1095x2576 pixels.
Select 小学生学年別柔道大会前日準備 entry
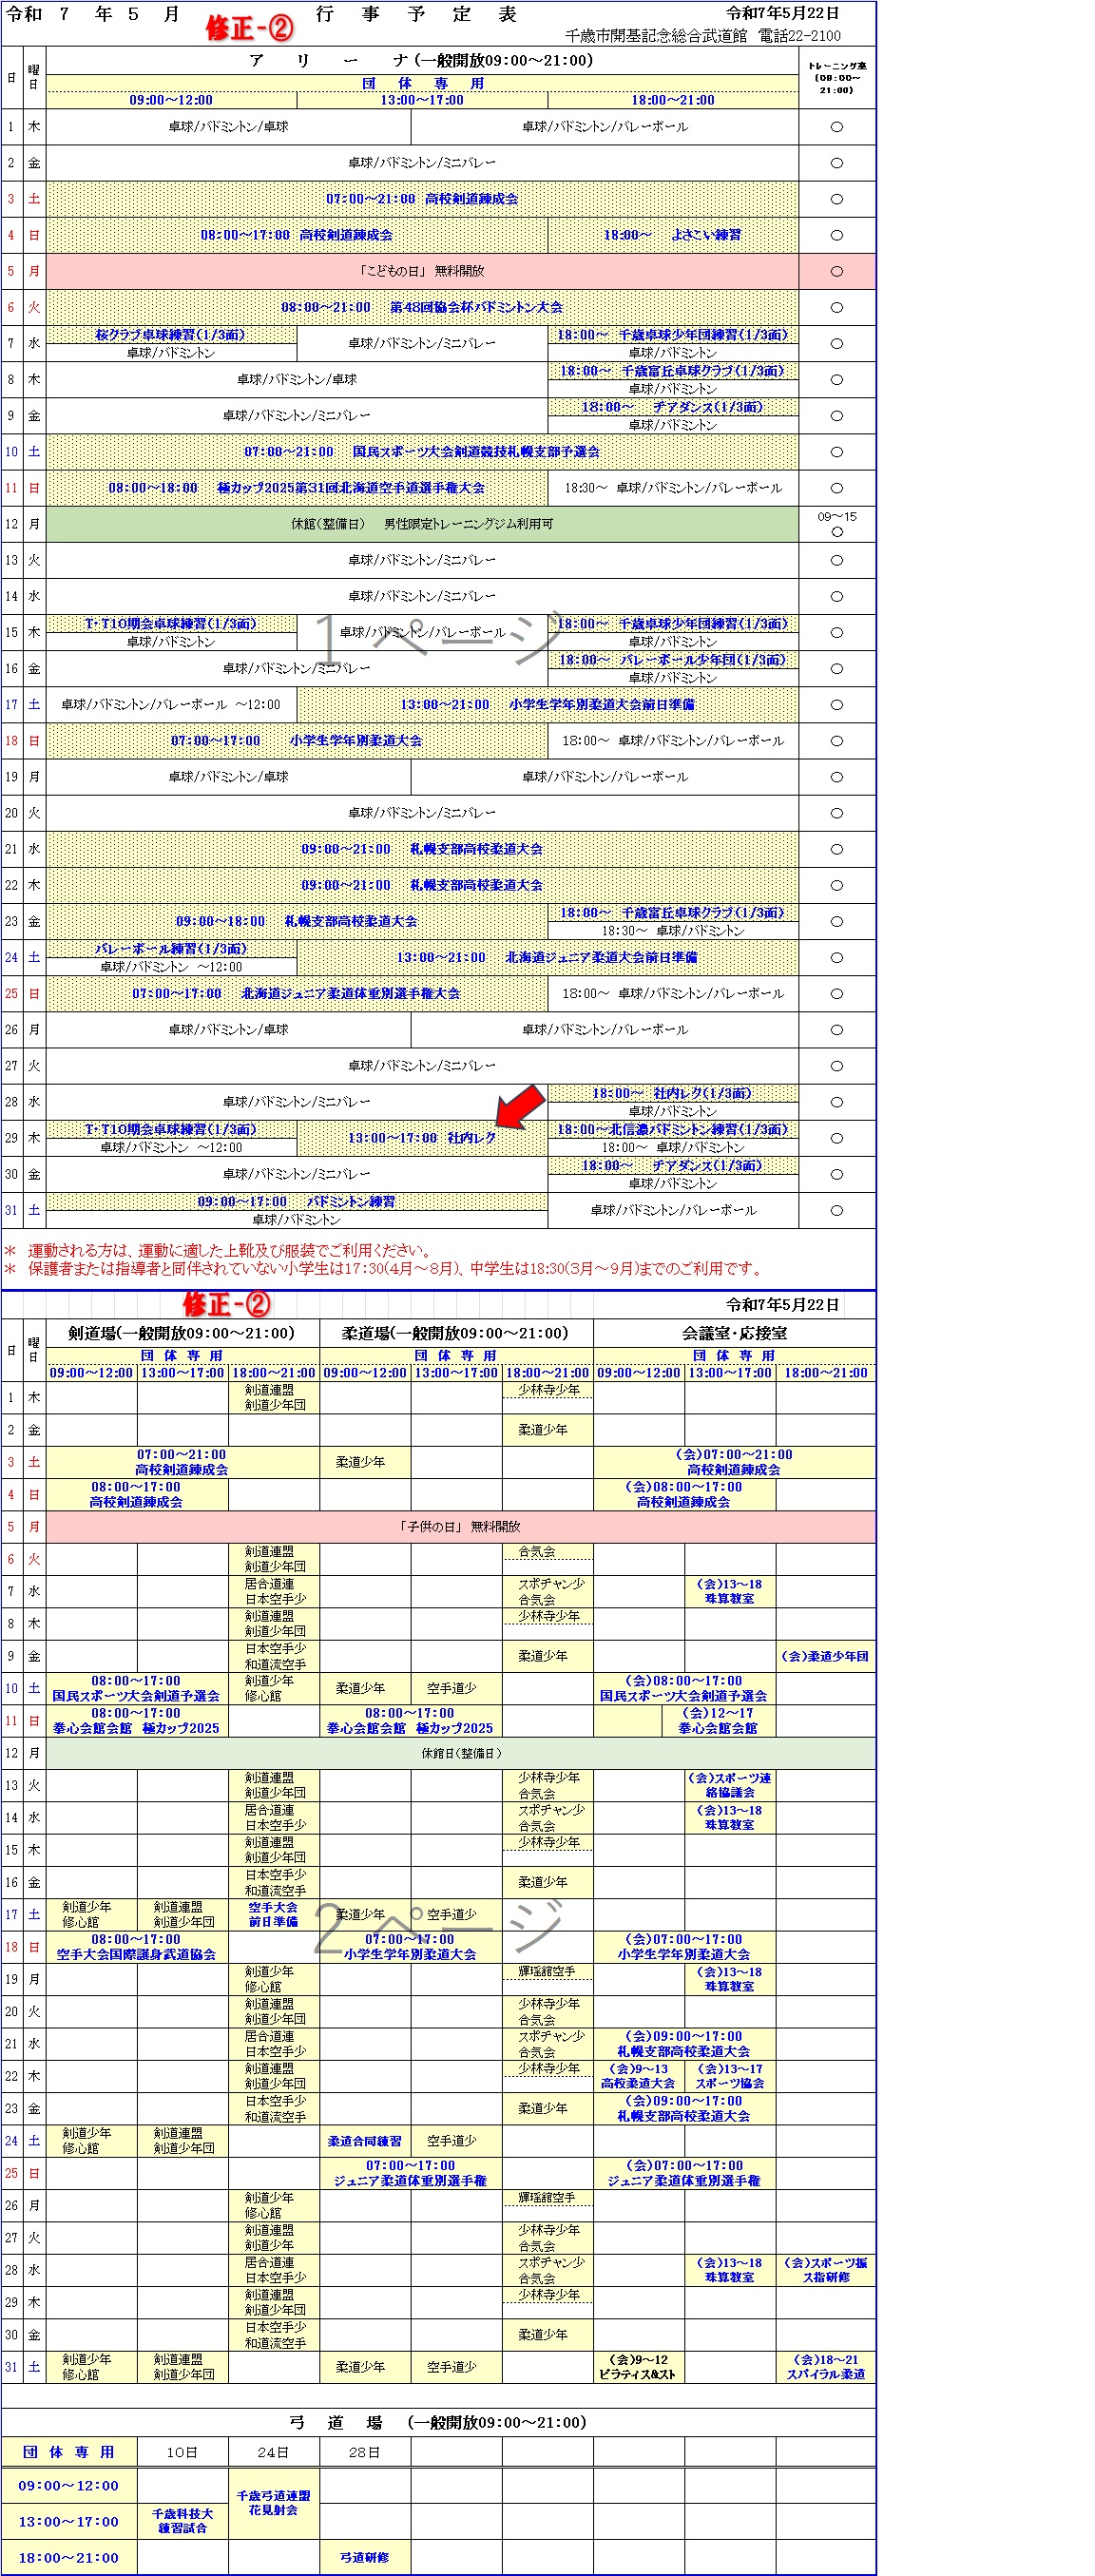[548, 705]
